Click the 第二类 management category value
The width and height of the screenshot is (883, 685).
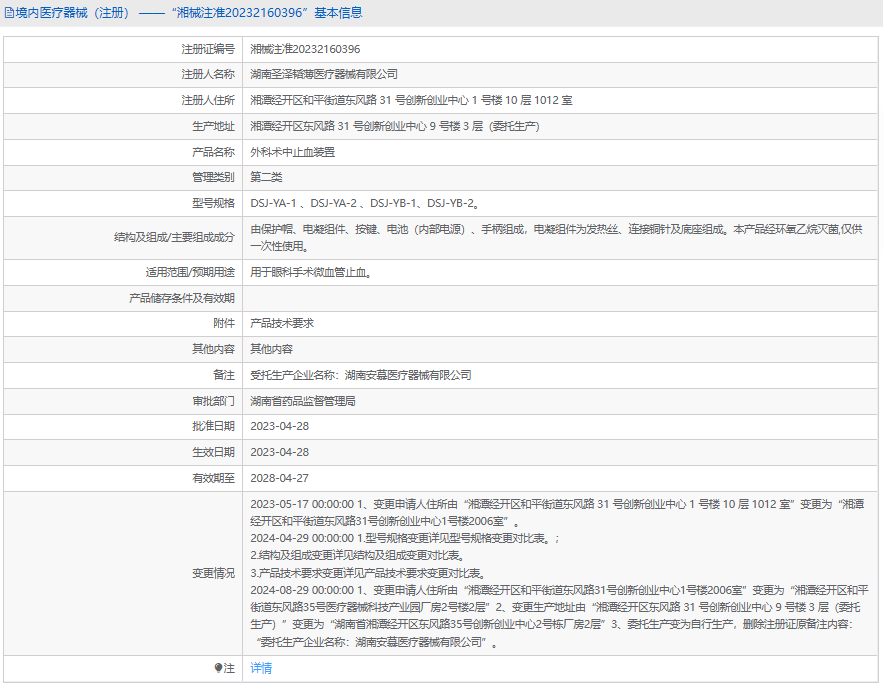click(266, 177)
